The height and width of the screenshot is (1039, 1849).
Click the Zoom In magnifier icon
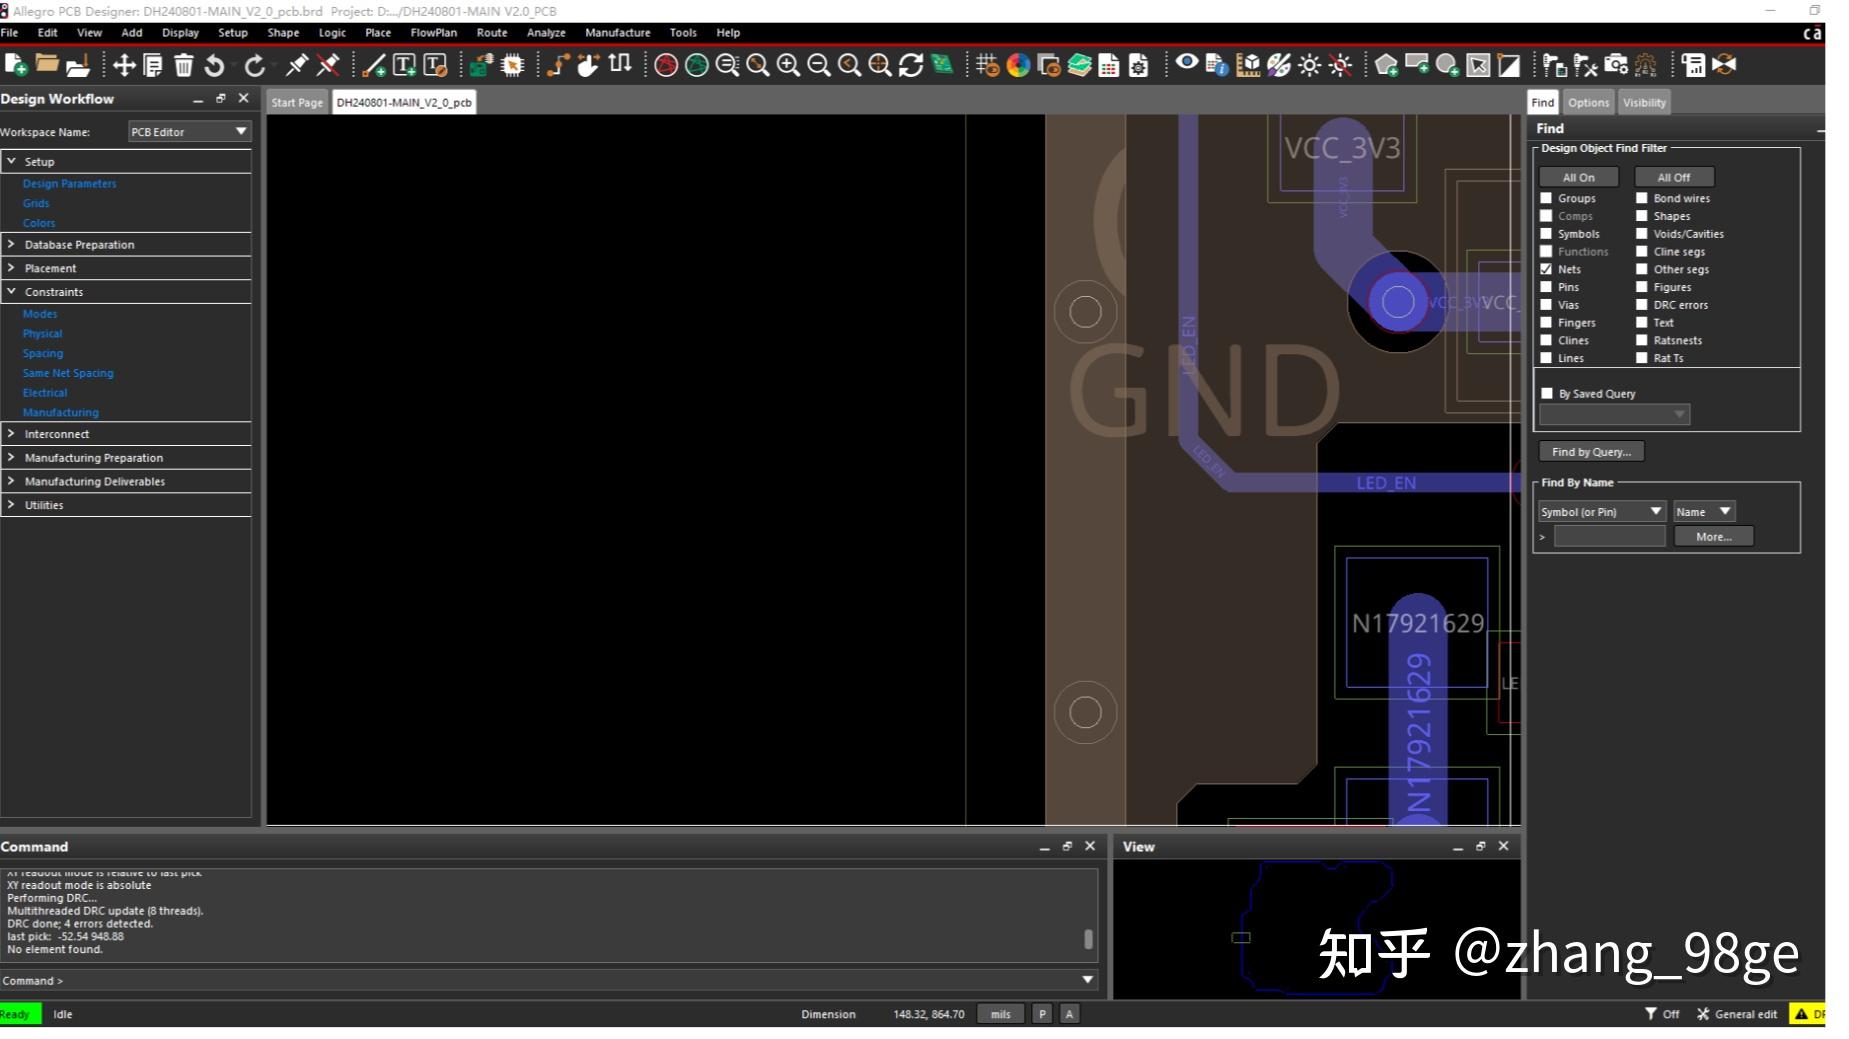[788, 65]
